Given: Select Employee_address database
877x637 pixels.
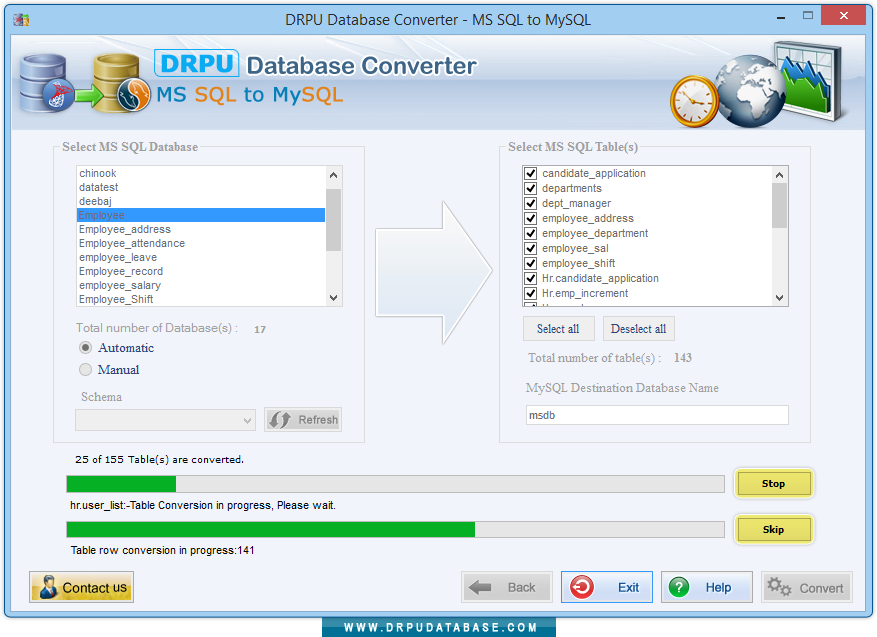Looking at the screenshot, I should point(201,229).
